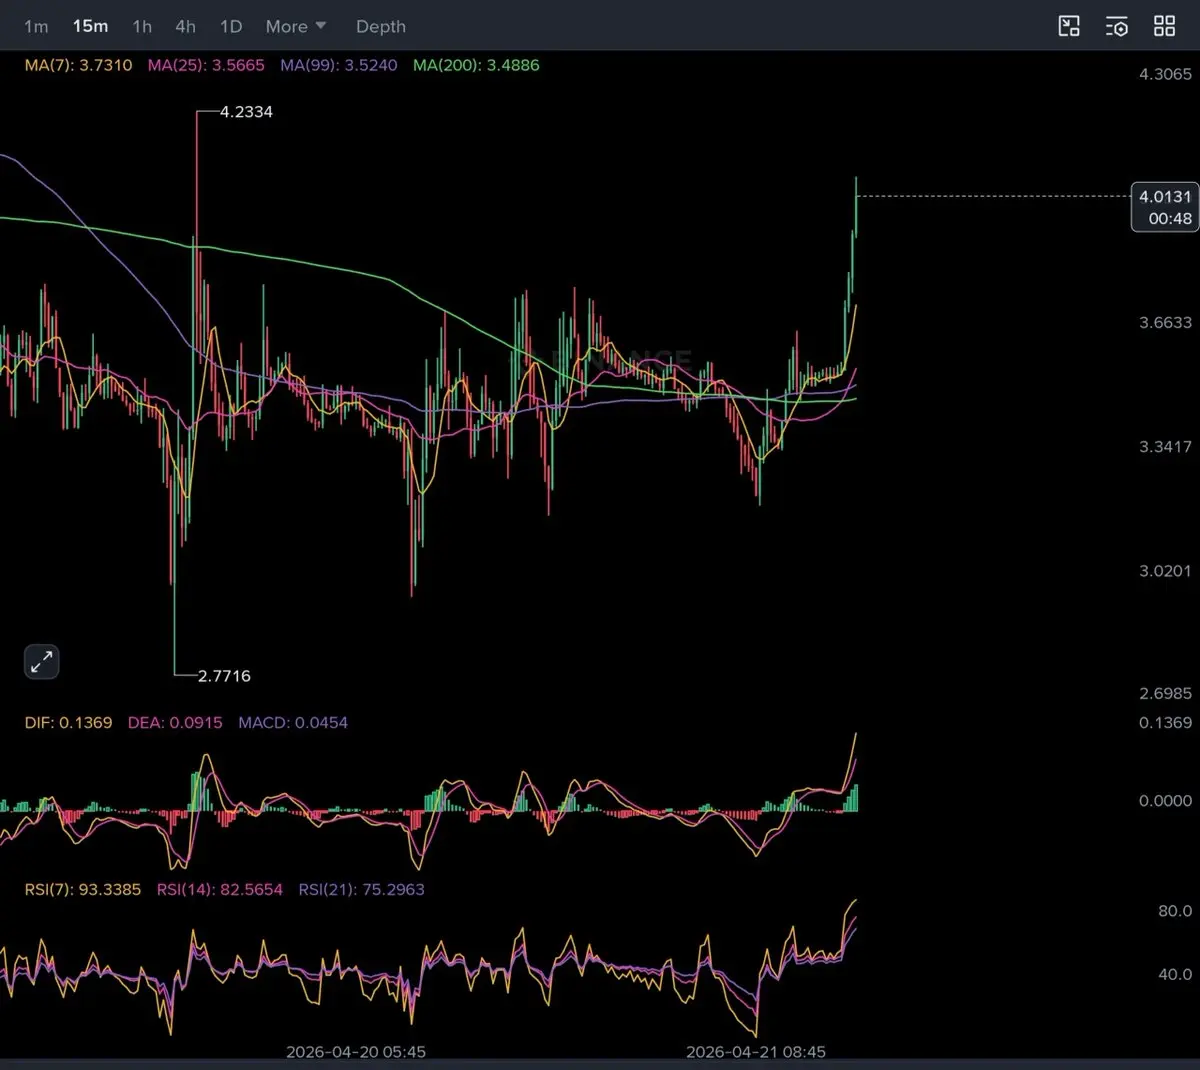Screen dimensions: 1200x1070
Task: Open the four-square grid layout icon
Action: (x=1164, y=27)
